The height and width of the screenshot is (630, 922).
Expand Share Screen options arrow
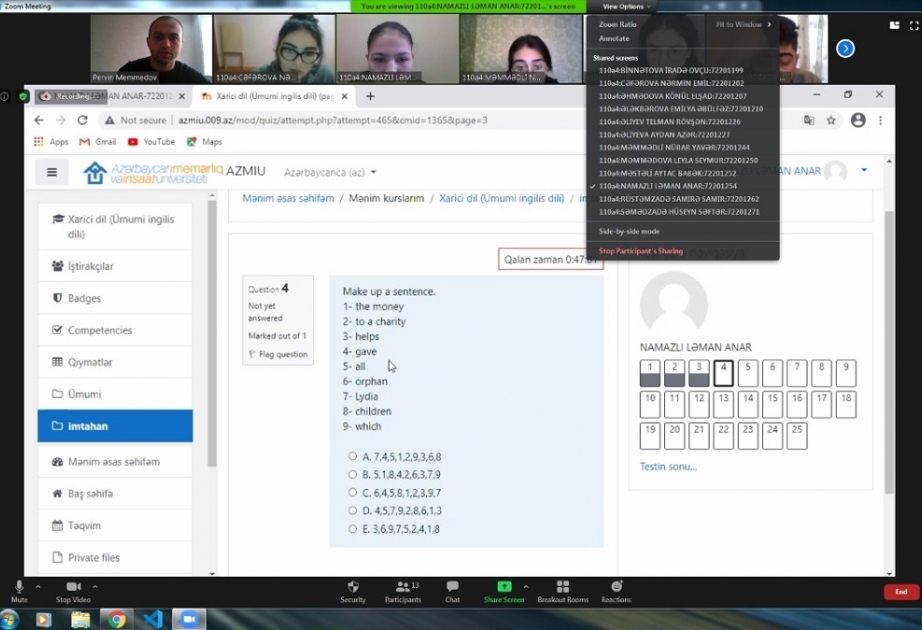coord(526,586)
